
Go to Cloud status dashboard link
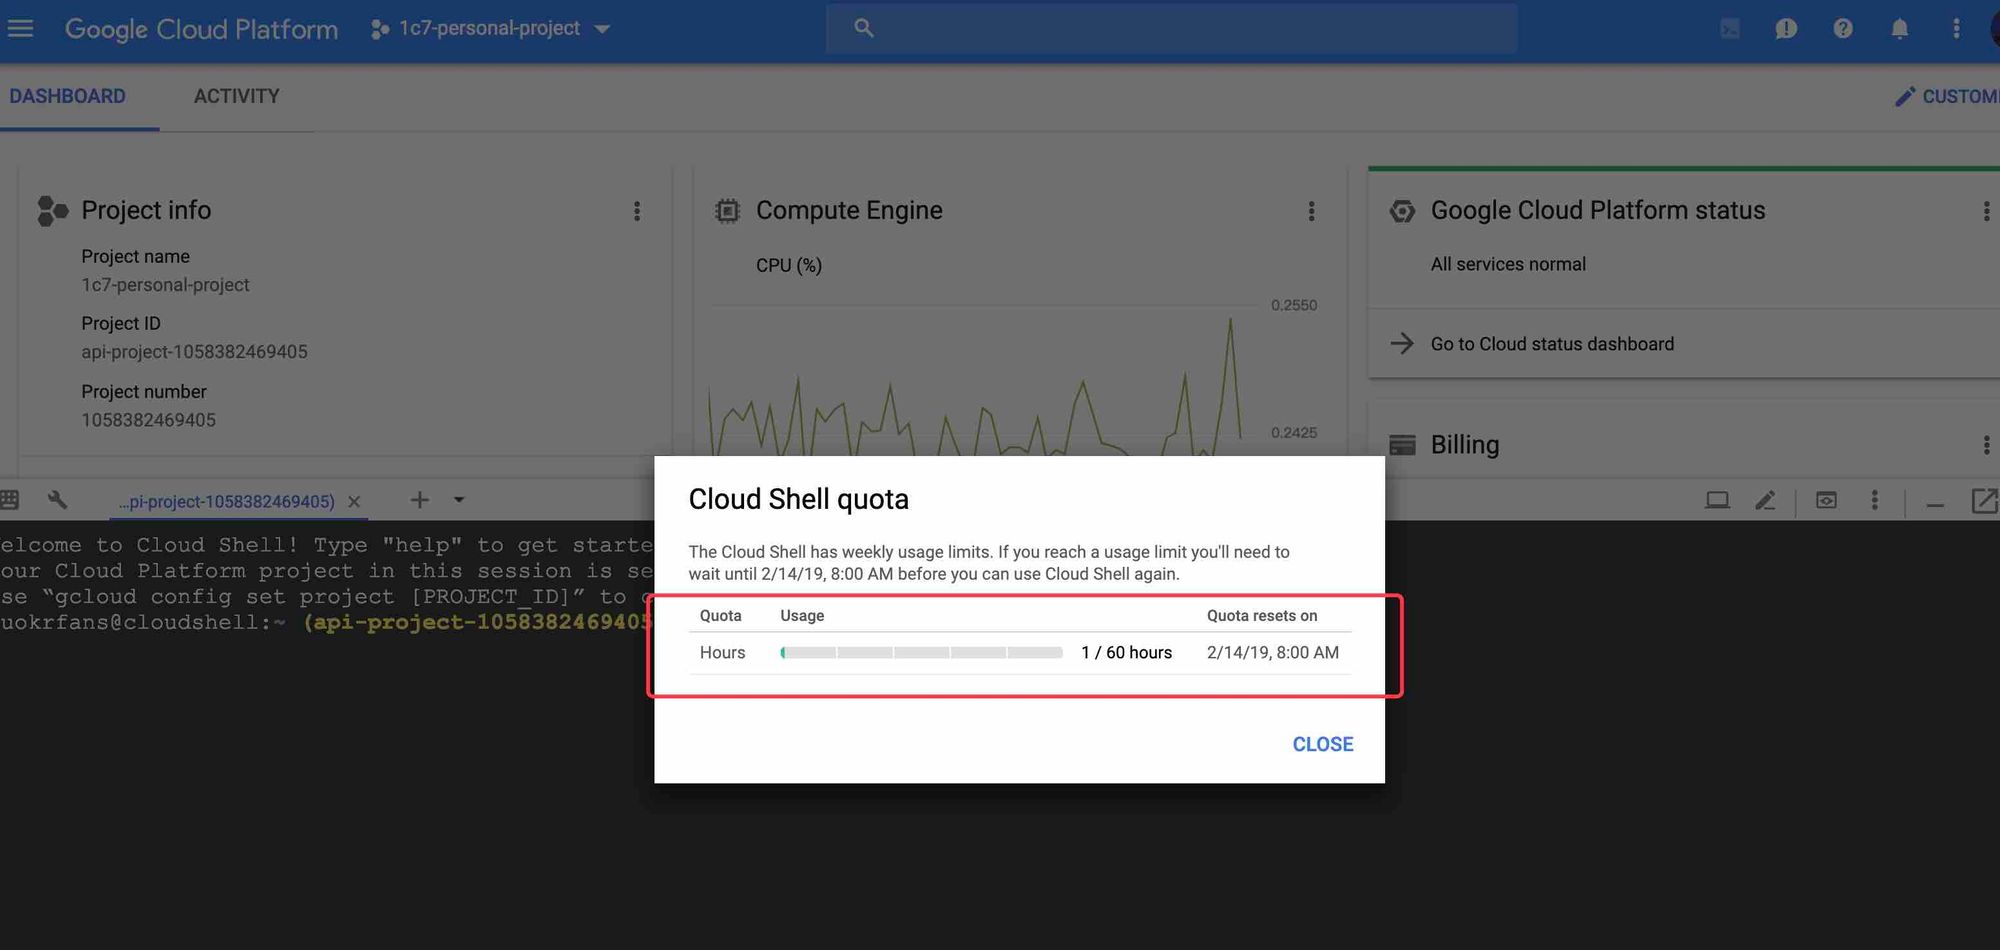(1551, 344)
